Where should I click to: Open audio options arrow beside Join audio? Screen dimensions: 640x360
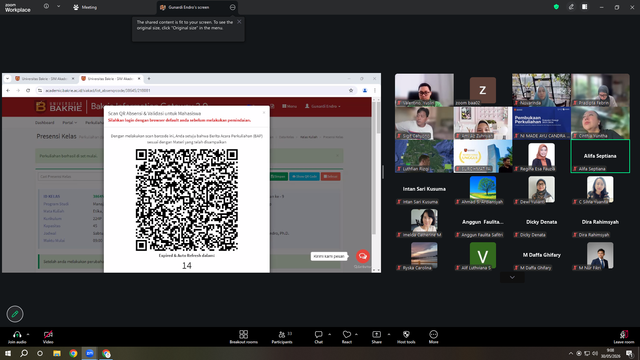[28, 334]
